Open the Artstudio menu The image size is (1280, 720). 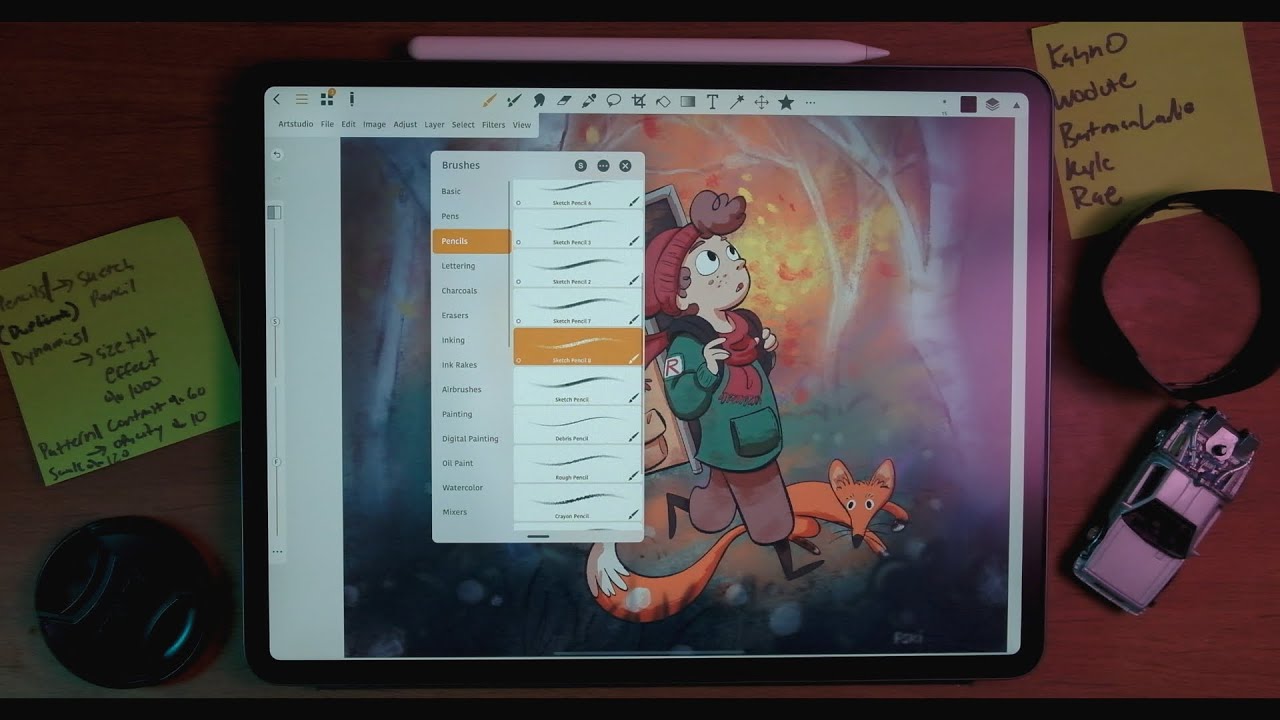pos(296,125)
